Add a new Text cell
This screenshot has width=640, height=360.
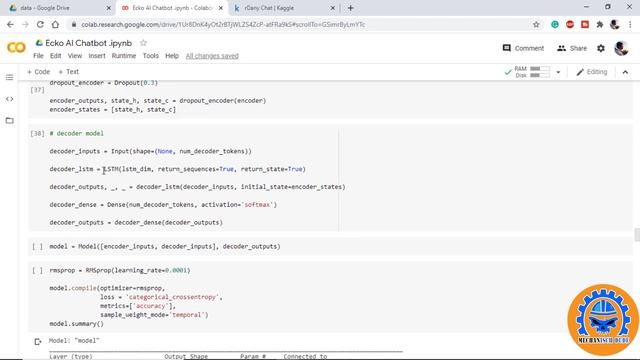point(68,72)
